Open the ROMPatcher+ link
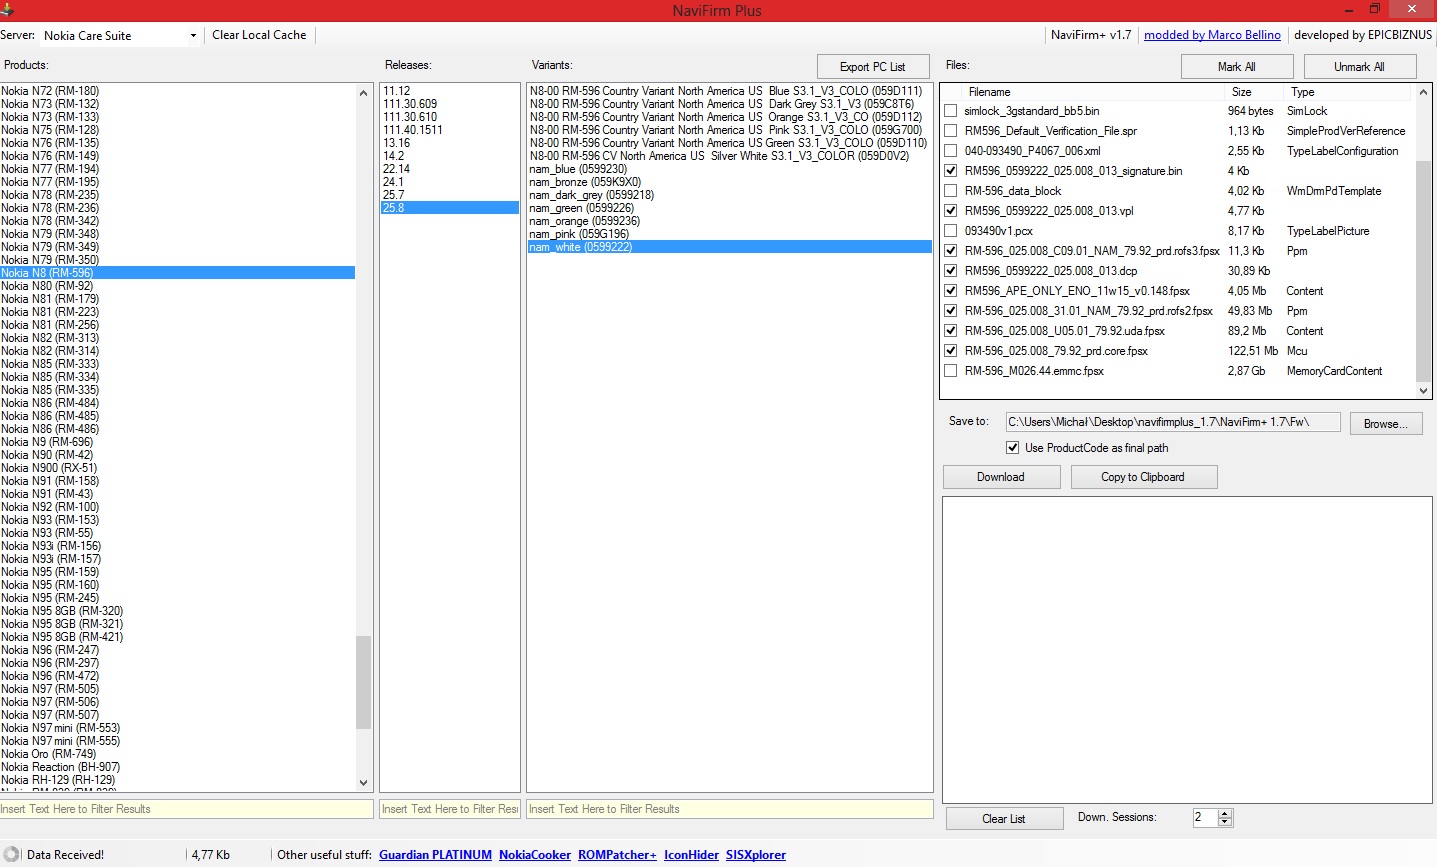The height and width of the screenshot is (867, 1437). pos(617,855)
